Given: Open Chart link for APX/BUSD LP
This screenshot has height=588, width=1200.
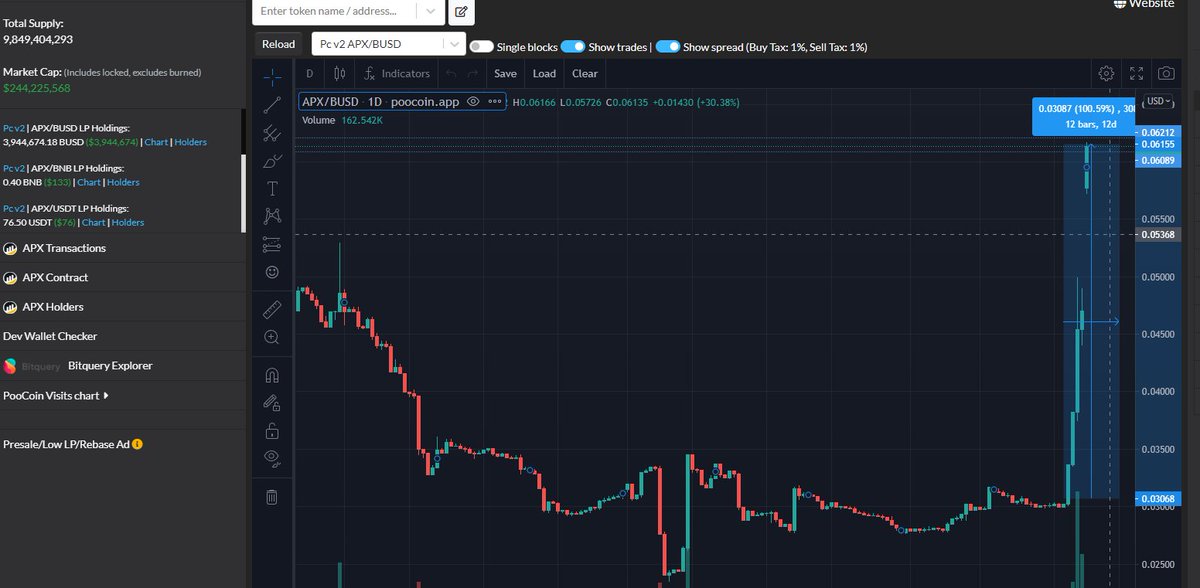Looking at the screenshot, I should click(156, 142).
